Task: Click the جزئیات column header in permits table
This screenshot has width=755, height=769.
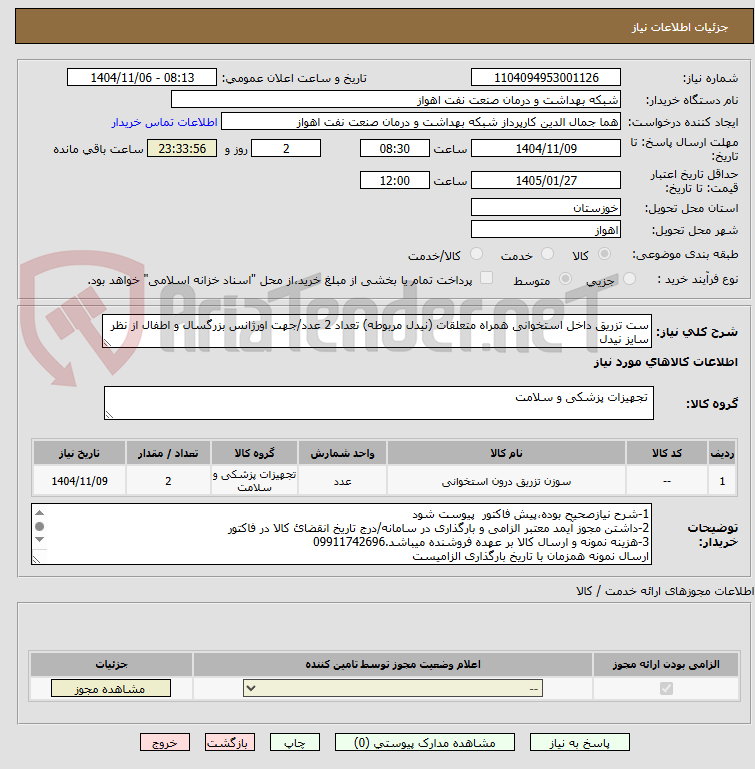Action: point(111,664)
